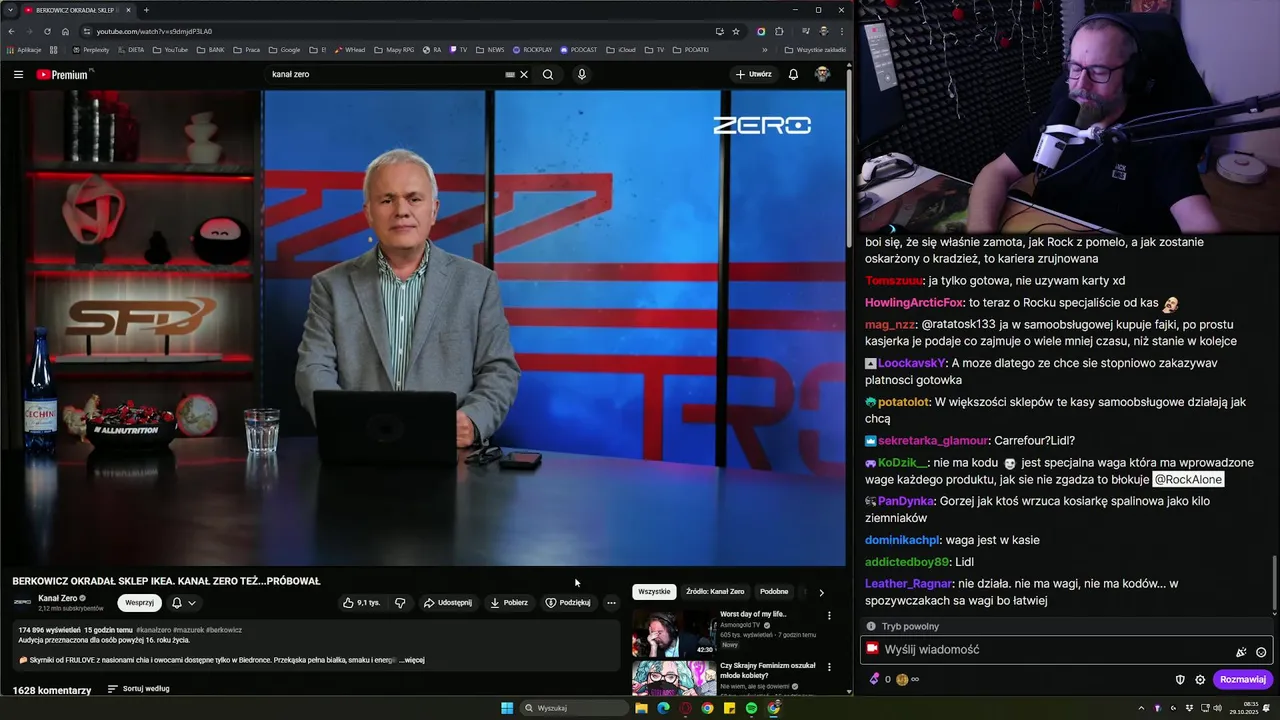This screenshot has height=720, width=1280.
Task: Open the NEWS bookmarks folder
Action: point(490,49)
